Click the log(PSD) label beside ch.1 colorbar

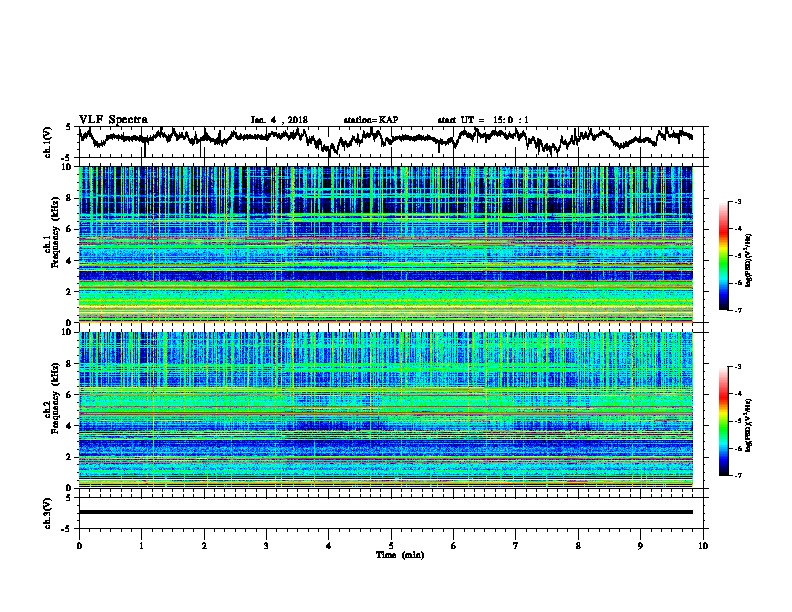(749, 261)
